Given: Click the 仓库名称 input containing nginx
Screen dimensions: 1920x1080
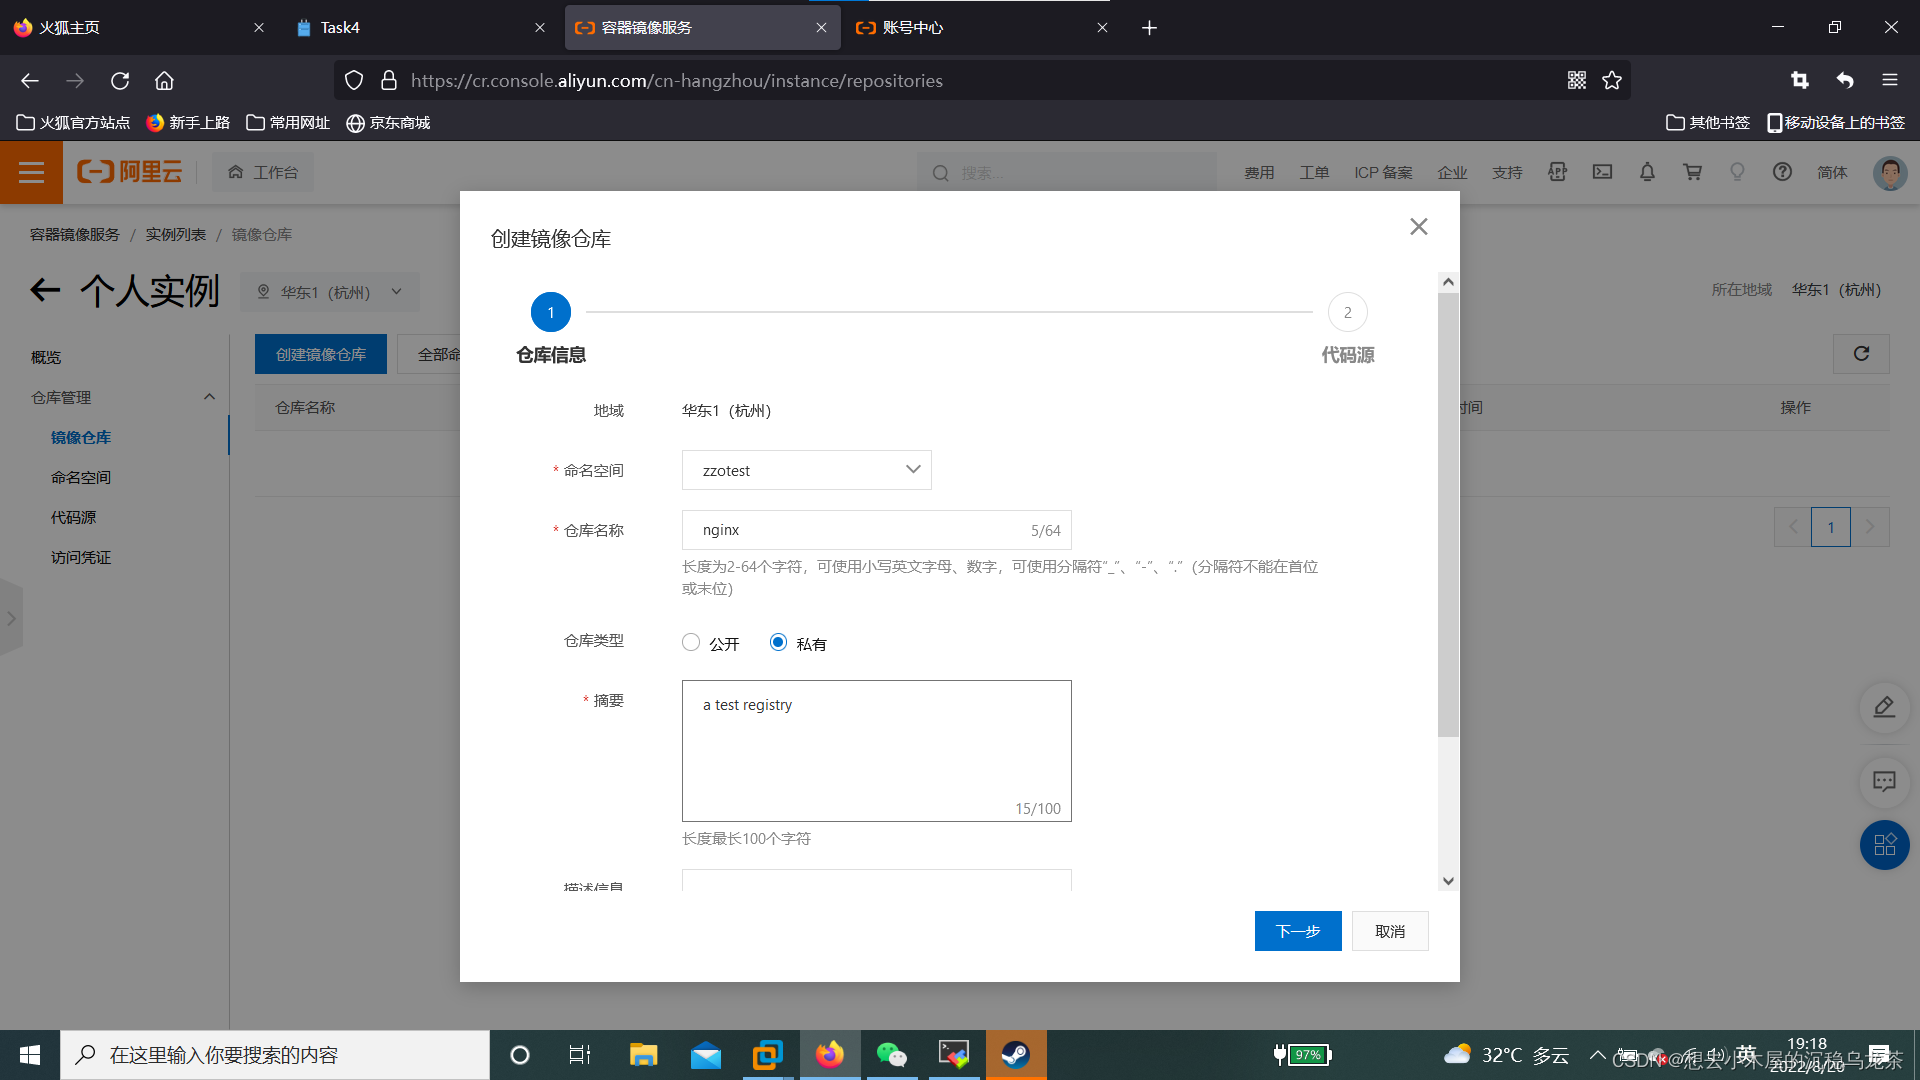Looking at the screenshot, I should click(860, 530).
